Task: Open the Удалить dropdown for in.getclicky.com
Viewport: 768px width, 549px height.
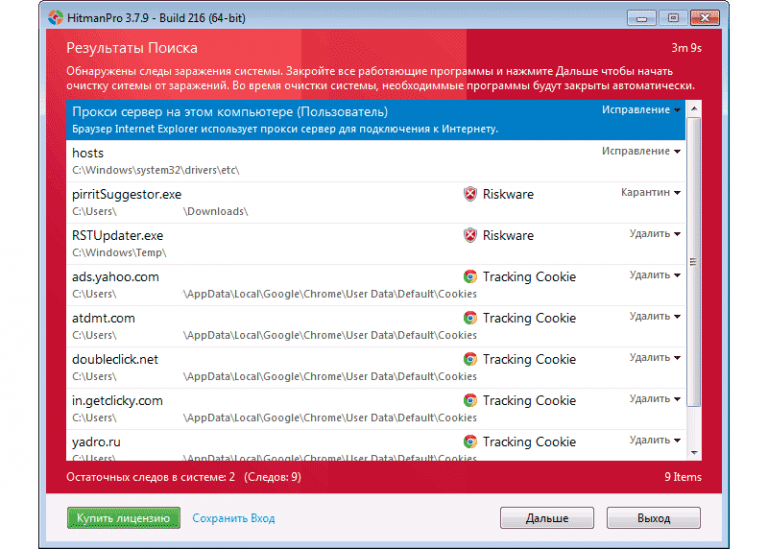Action: pyautogui.click(x=655, y=399)
